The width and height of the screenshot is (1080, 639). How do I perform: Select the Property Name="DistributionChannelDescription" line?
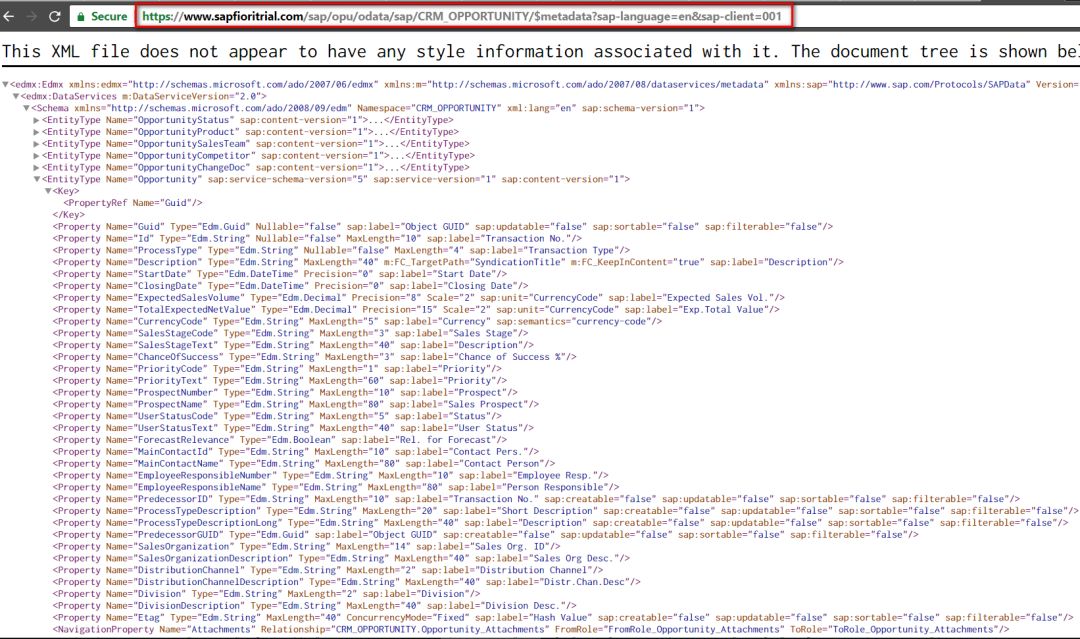(x=347, y=582)
